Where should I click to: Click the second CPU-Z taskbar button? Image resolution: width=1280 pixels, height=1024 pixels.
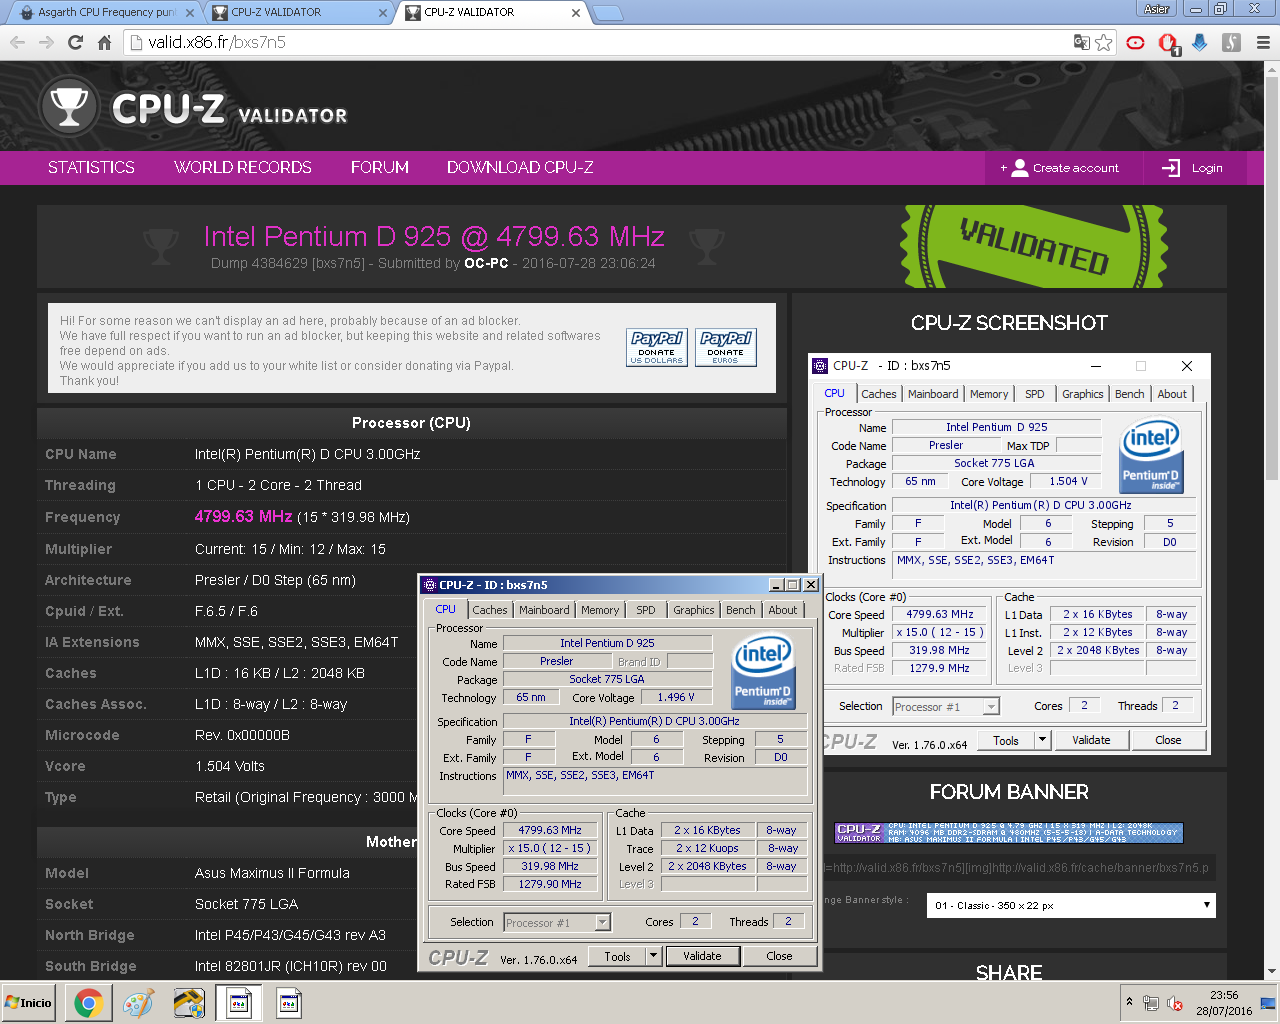289,1003
